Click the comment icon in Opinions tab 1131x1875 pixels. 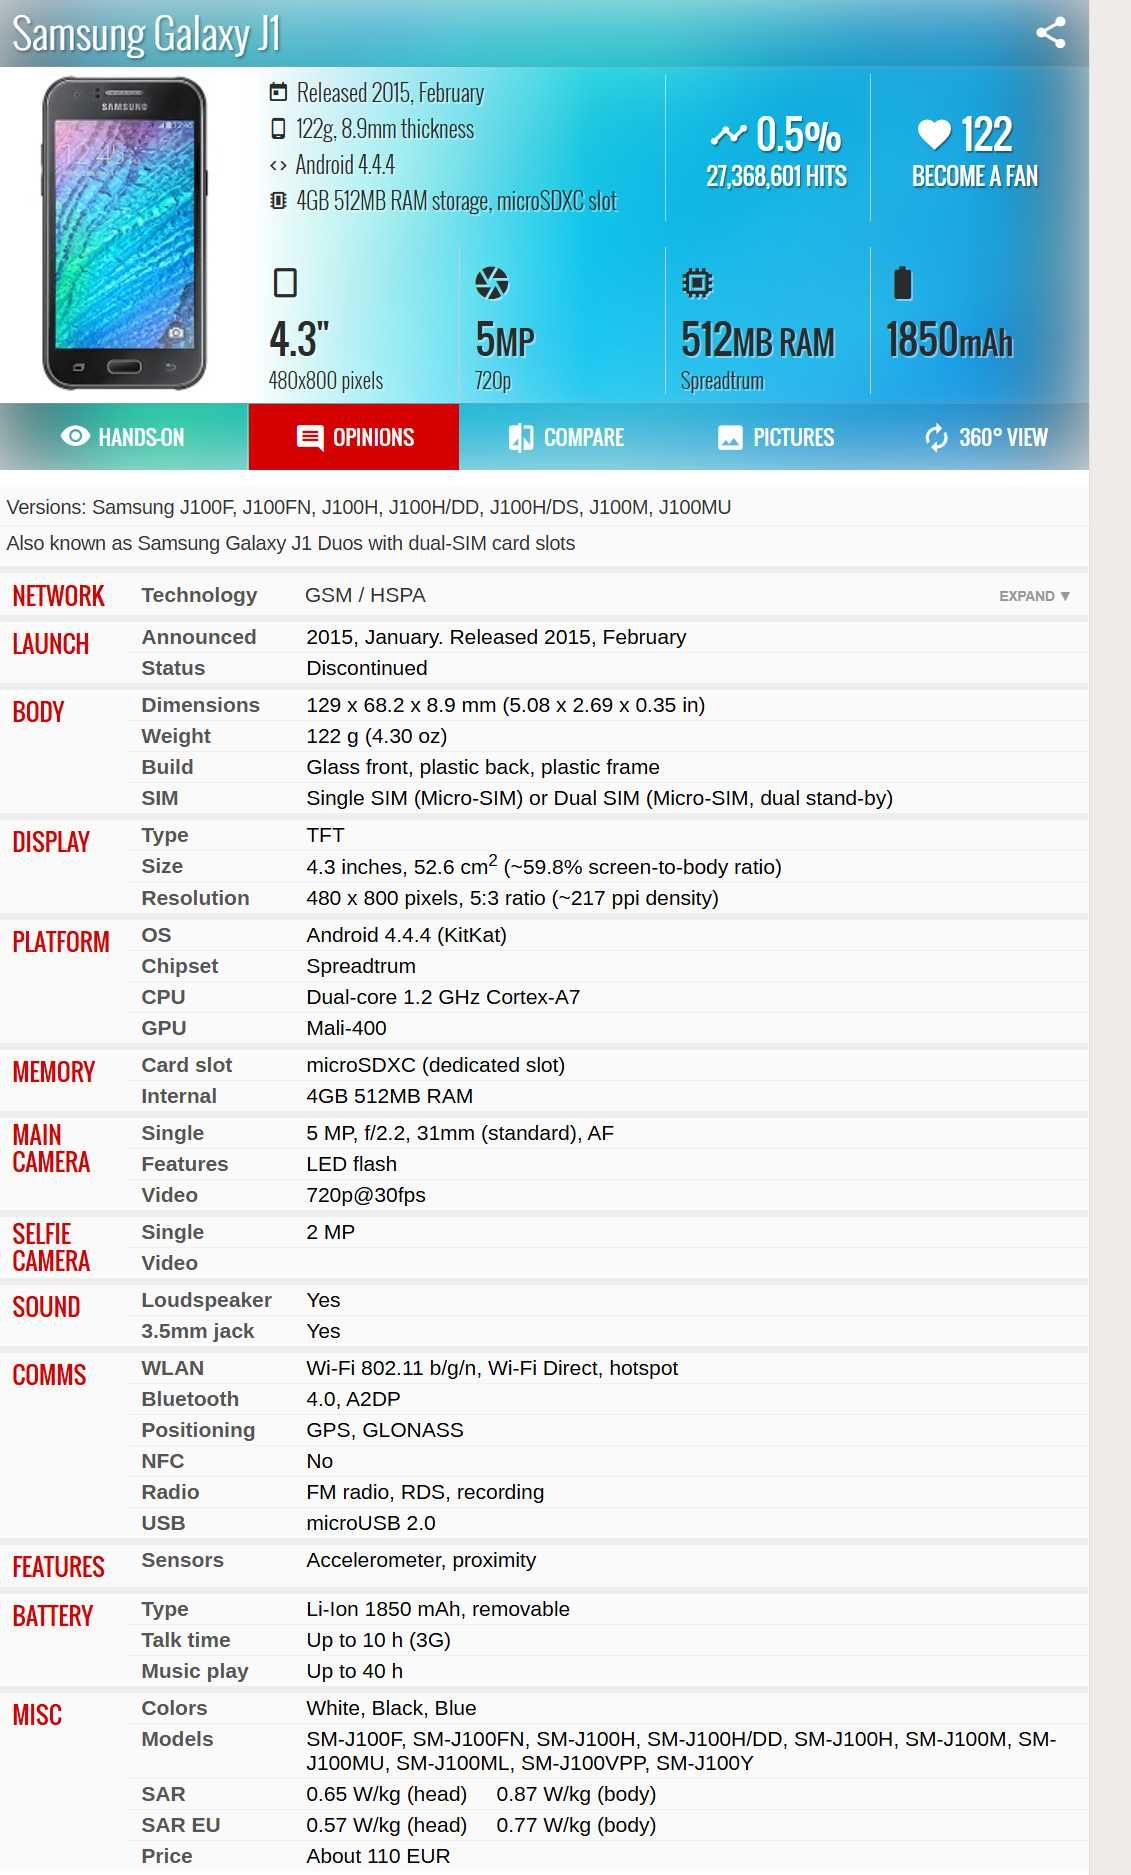point(310,437)
